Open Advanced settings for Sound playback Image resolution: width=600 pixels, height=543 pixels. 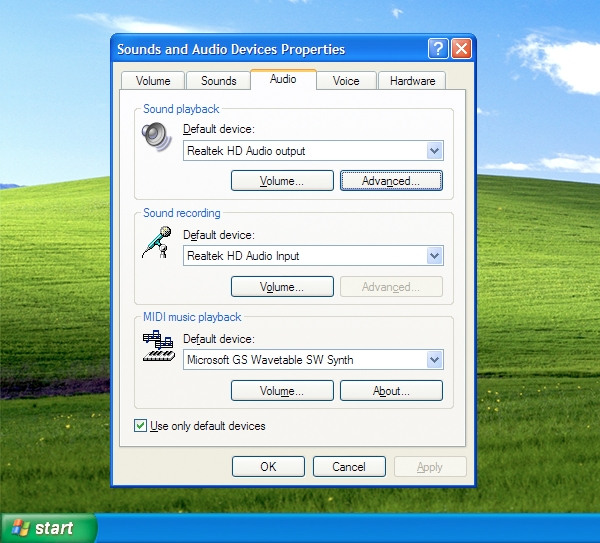(x=390, y=181)
